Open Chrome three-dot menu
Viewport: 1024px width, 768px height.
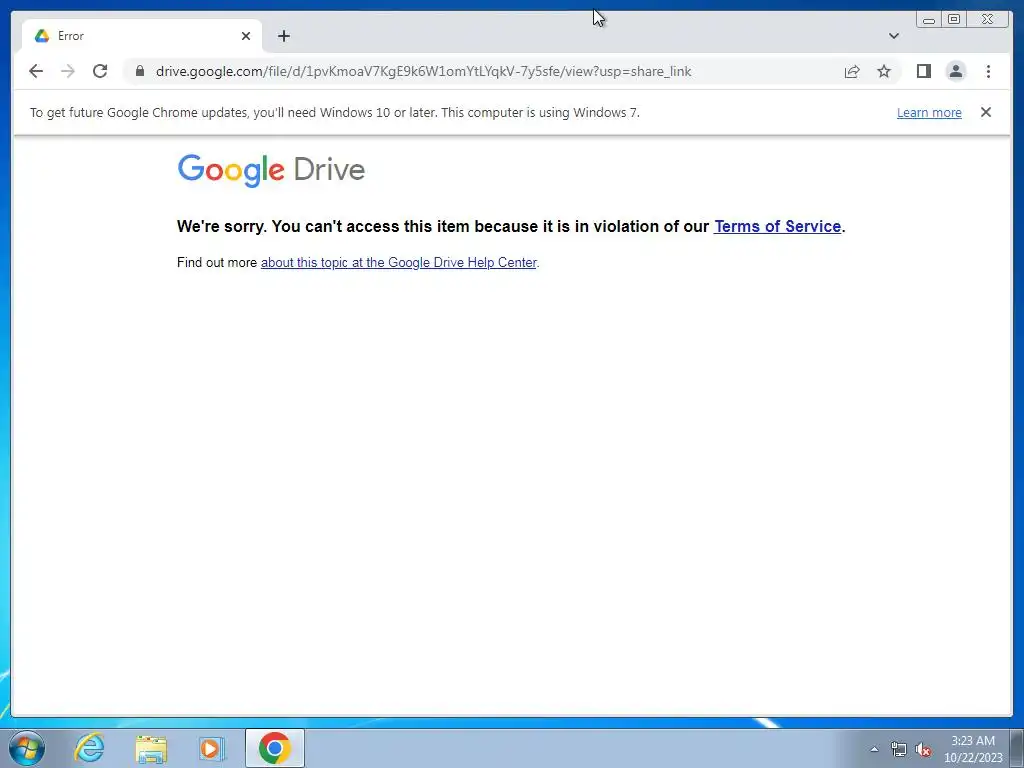(x=988, y=71)
